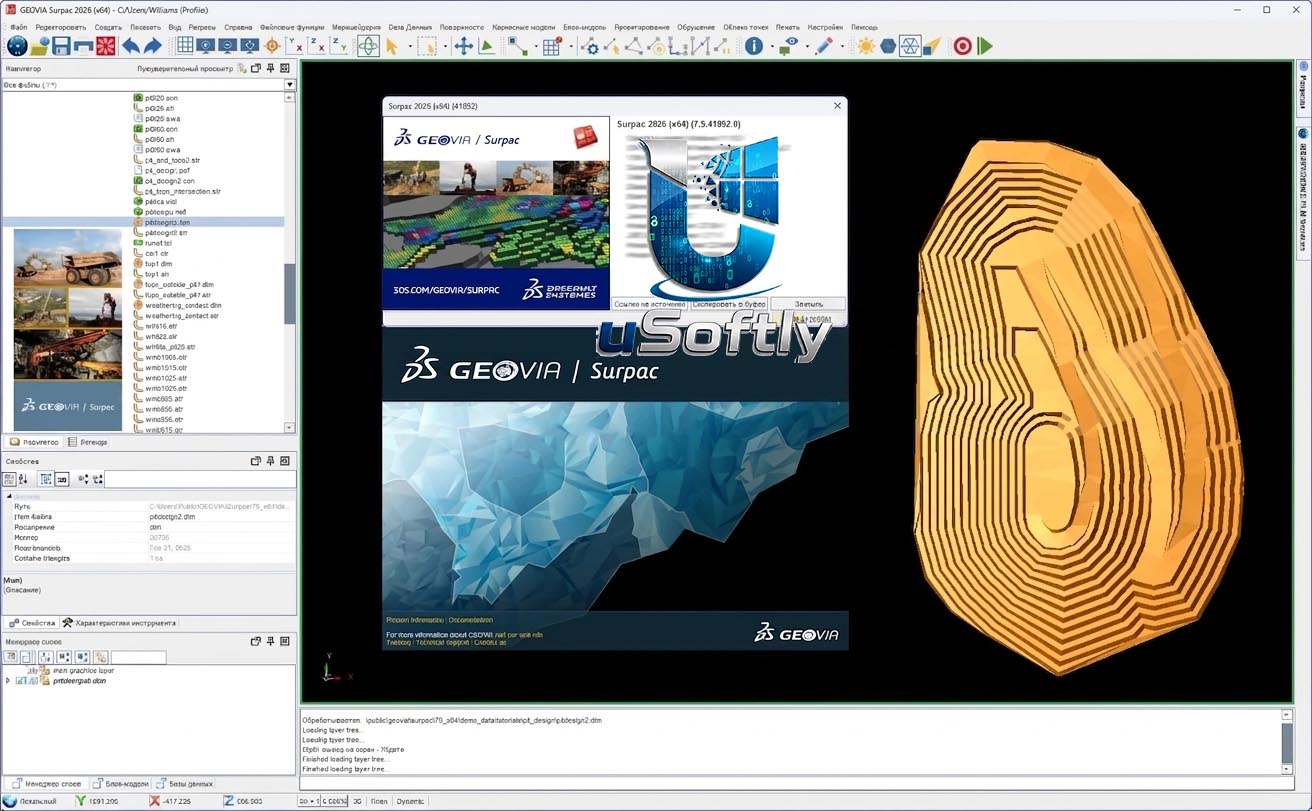1312x811 pixels.
Task: Click the green Play macro arrow
Action: [985, 46]
